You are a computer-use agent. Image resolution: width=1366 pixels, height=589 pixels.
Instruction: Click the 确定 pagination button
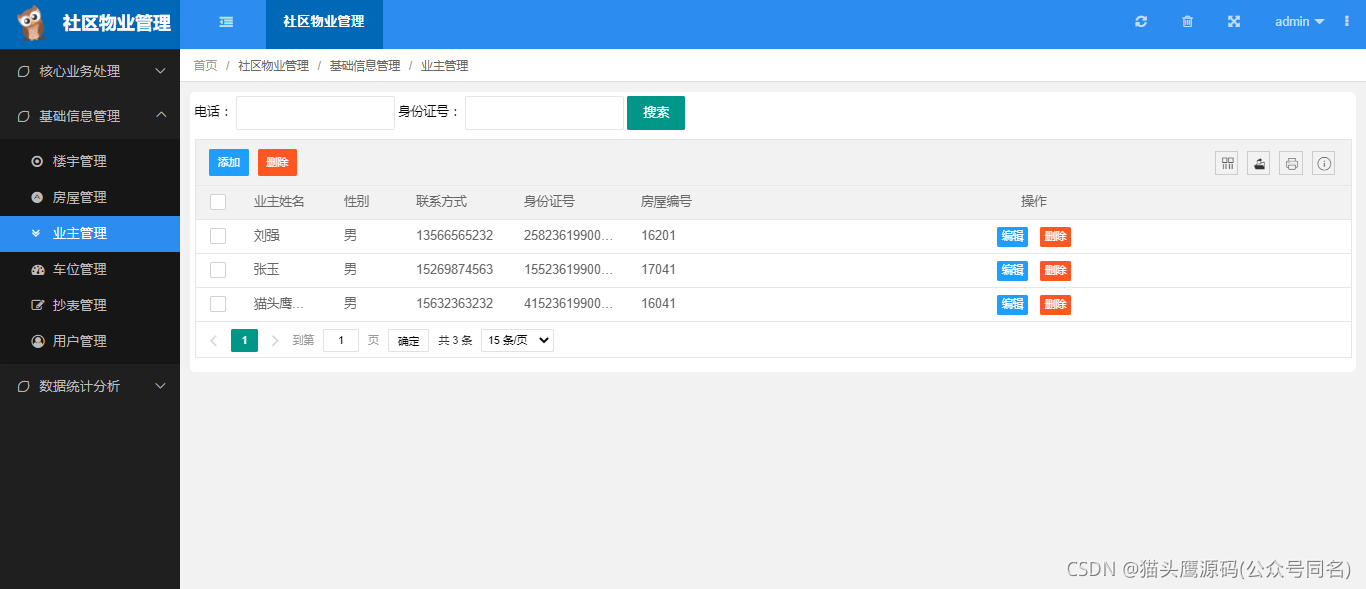point(408,341)
